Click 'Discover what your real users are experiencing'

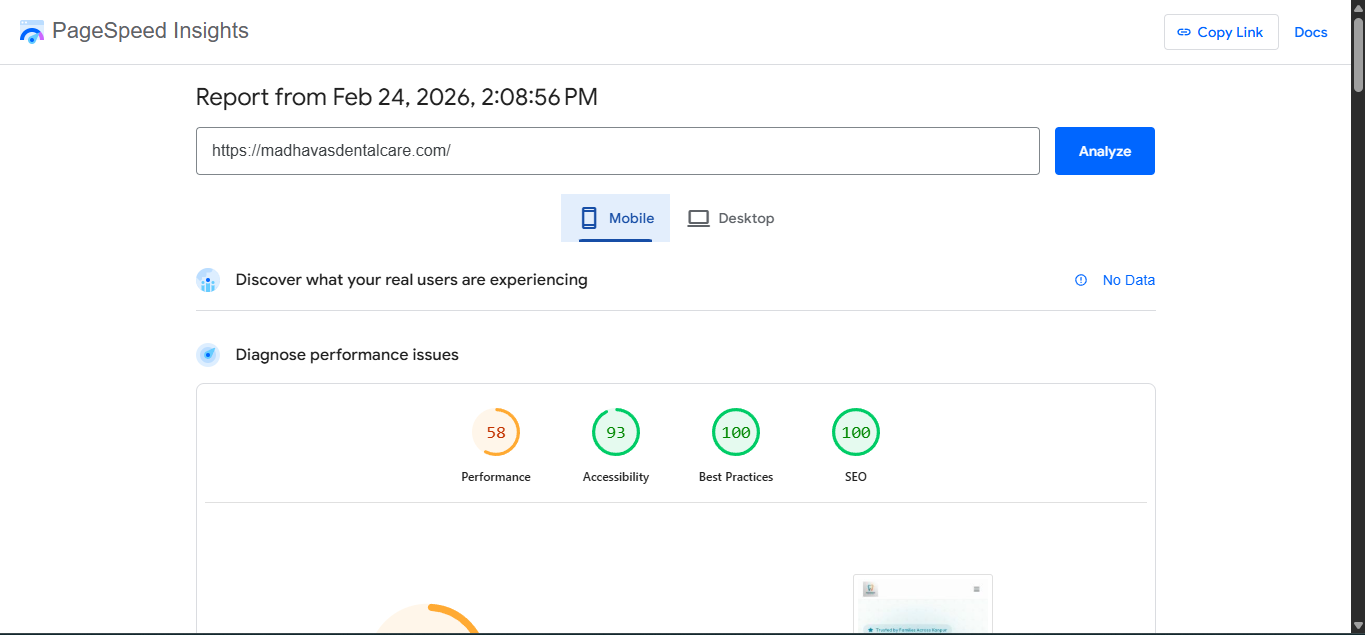coord(412,280)
